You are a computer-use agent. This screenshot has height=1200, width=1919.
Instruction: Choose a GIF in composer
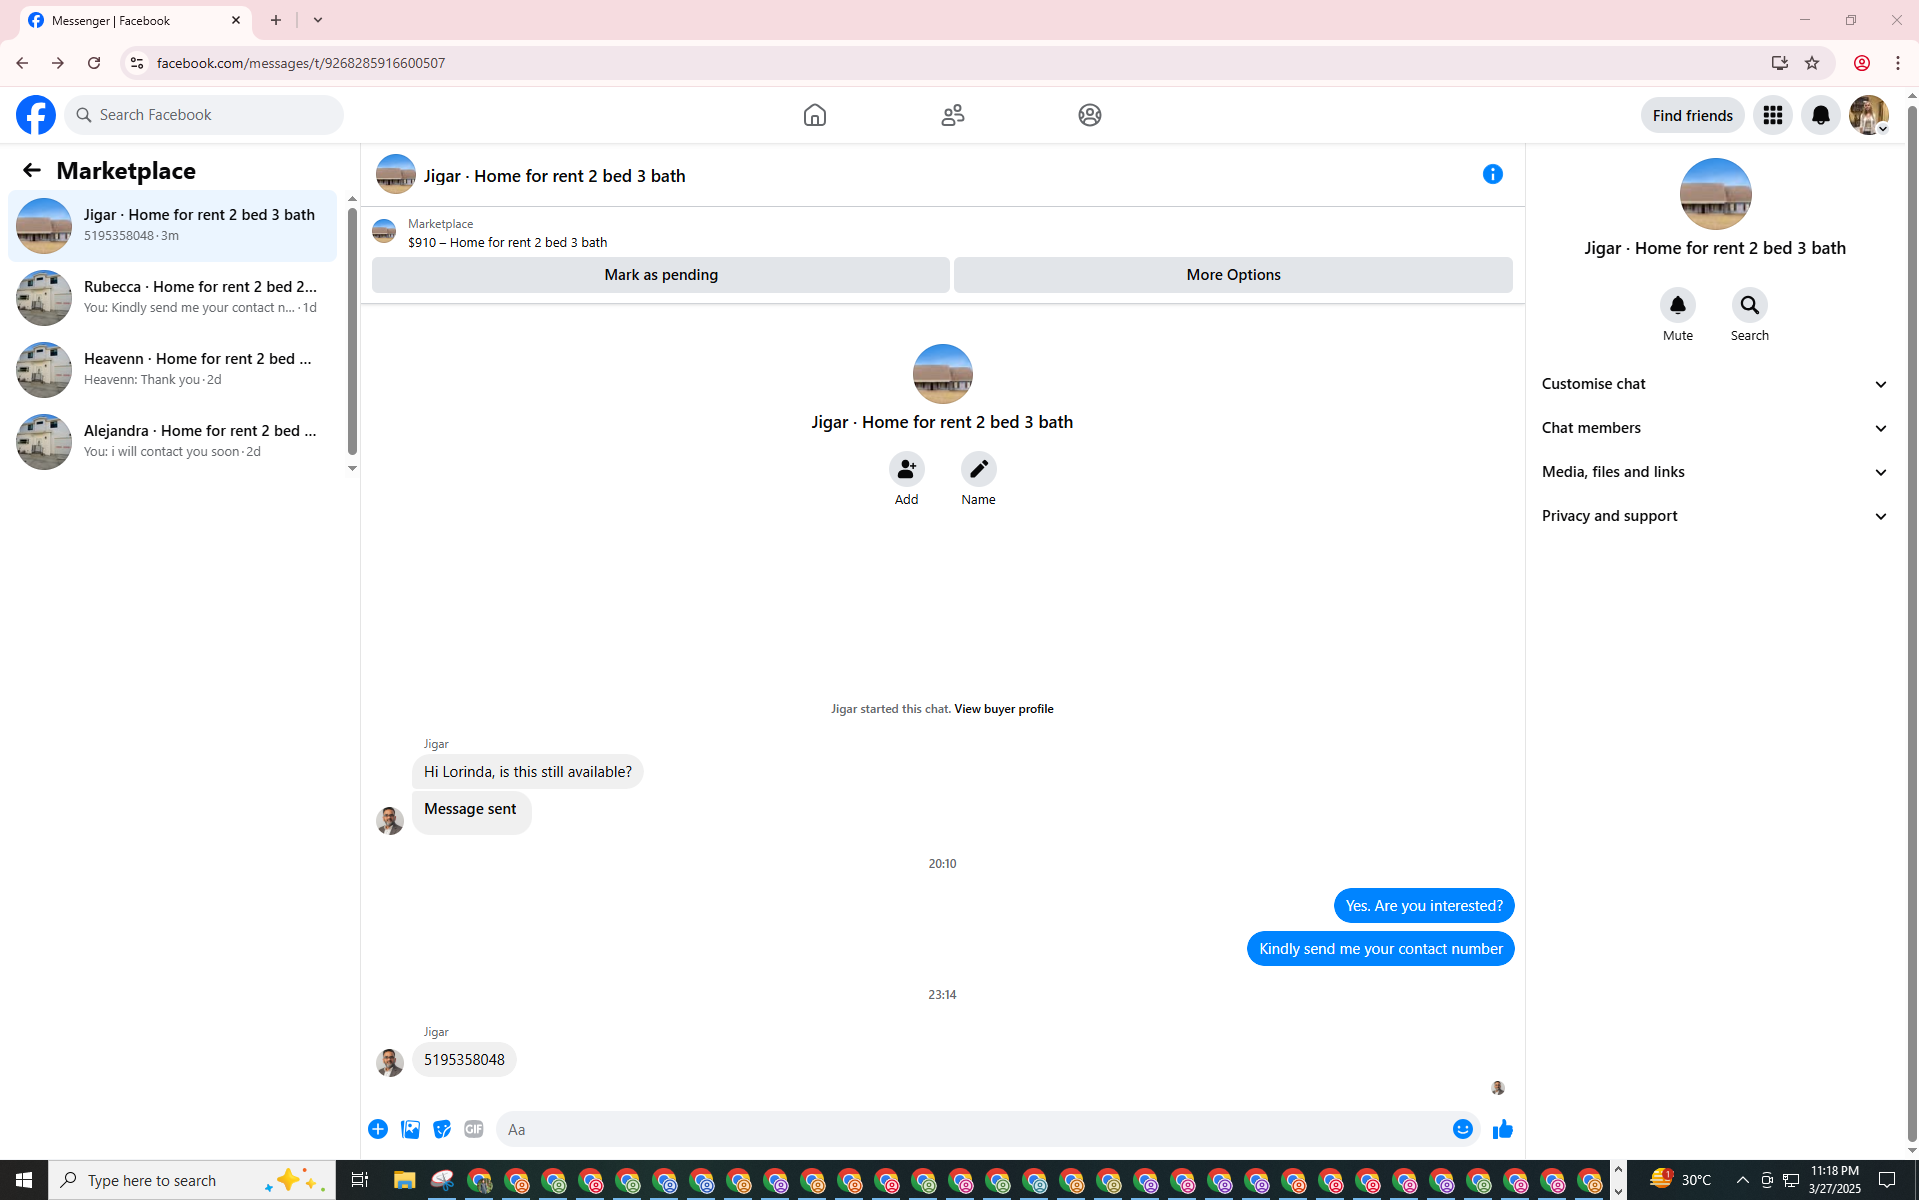pos(474,1129)
